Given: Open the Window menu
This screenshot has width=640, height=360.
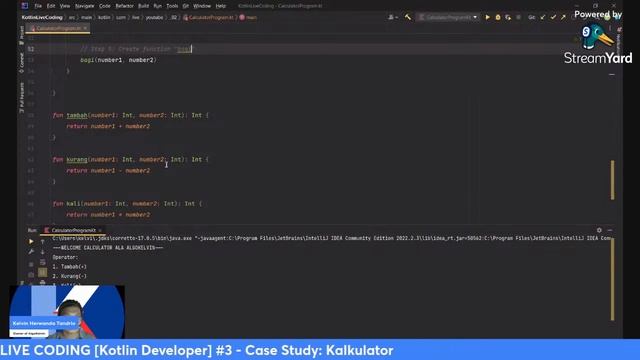Looking at the screenshot, I should (x=202, y=6).
